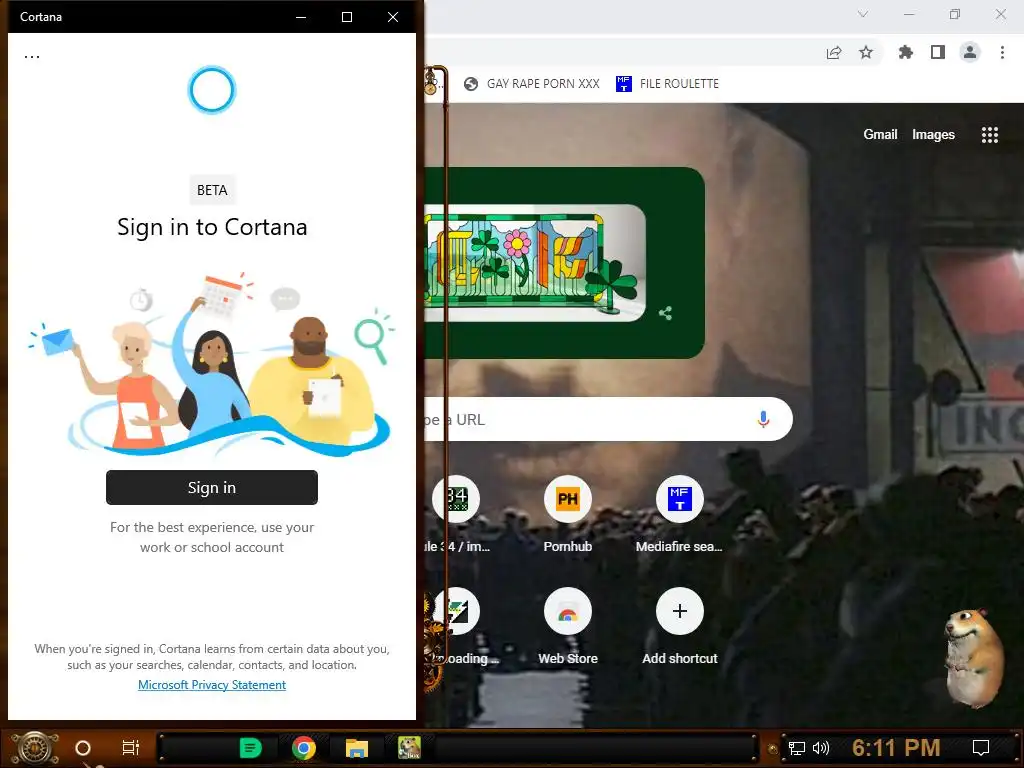Click the doodle share icon

(x=665, y=313)
